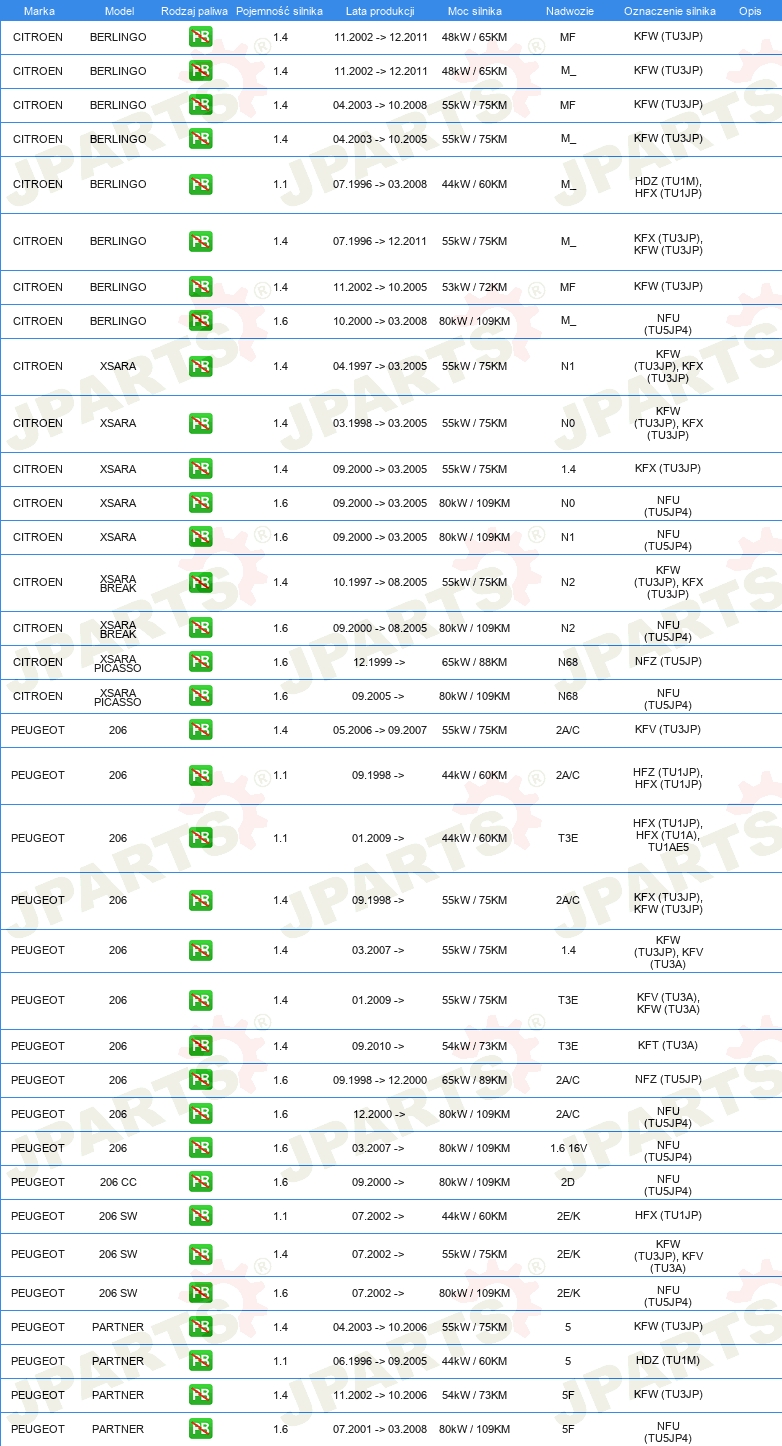Screen dimensions: 782x1446
Task: Select the '65kW / 88KM' power cell
Action: pyautogui.click(x=476, y=662)
